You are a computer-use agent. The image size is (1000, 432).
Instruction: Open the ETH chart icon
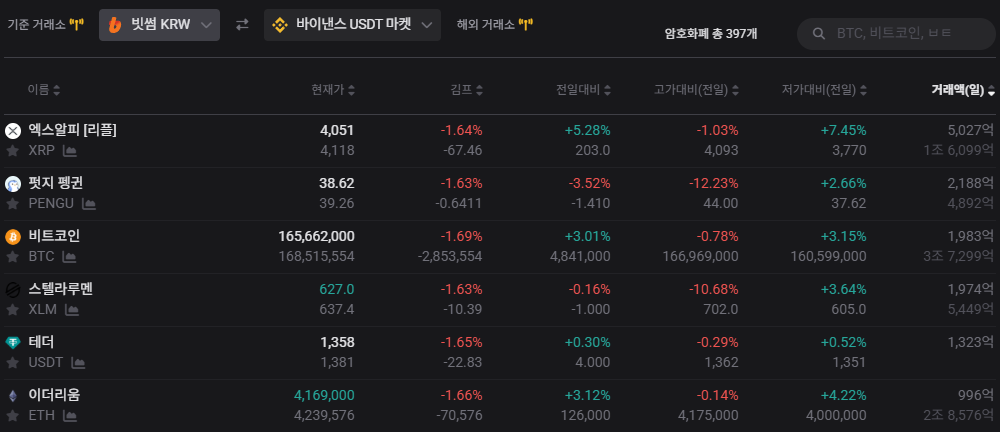pos(70,416)
